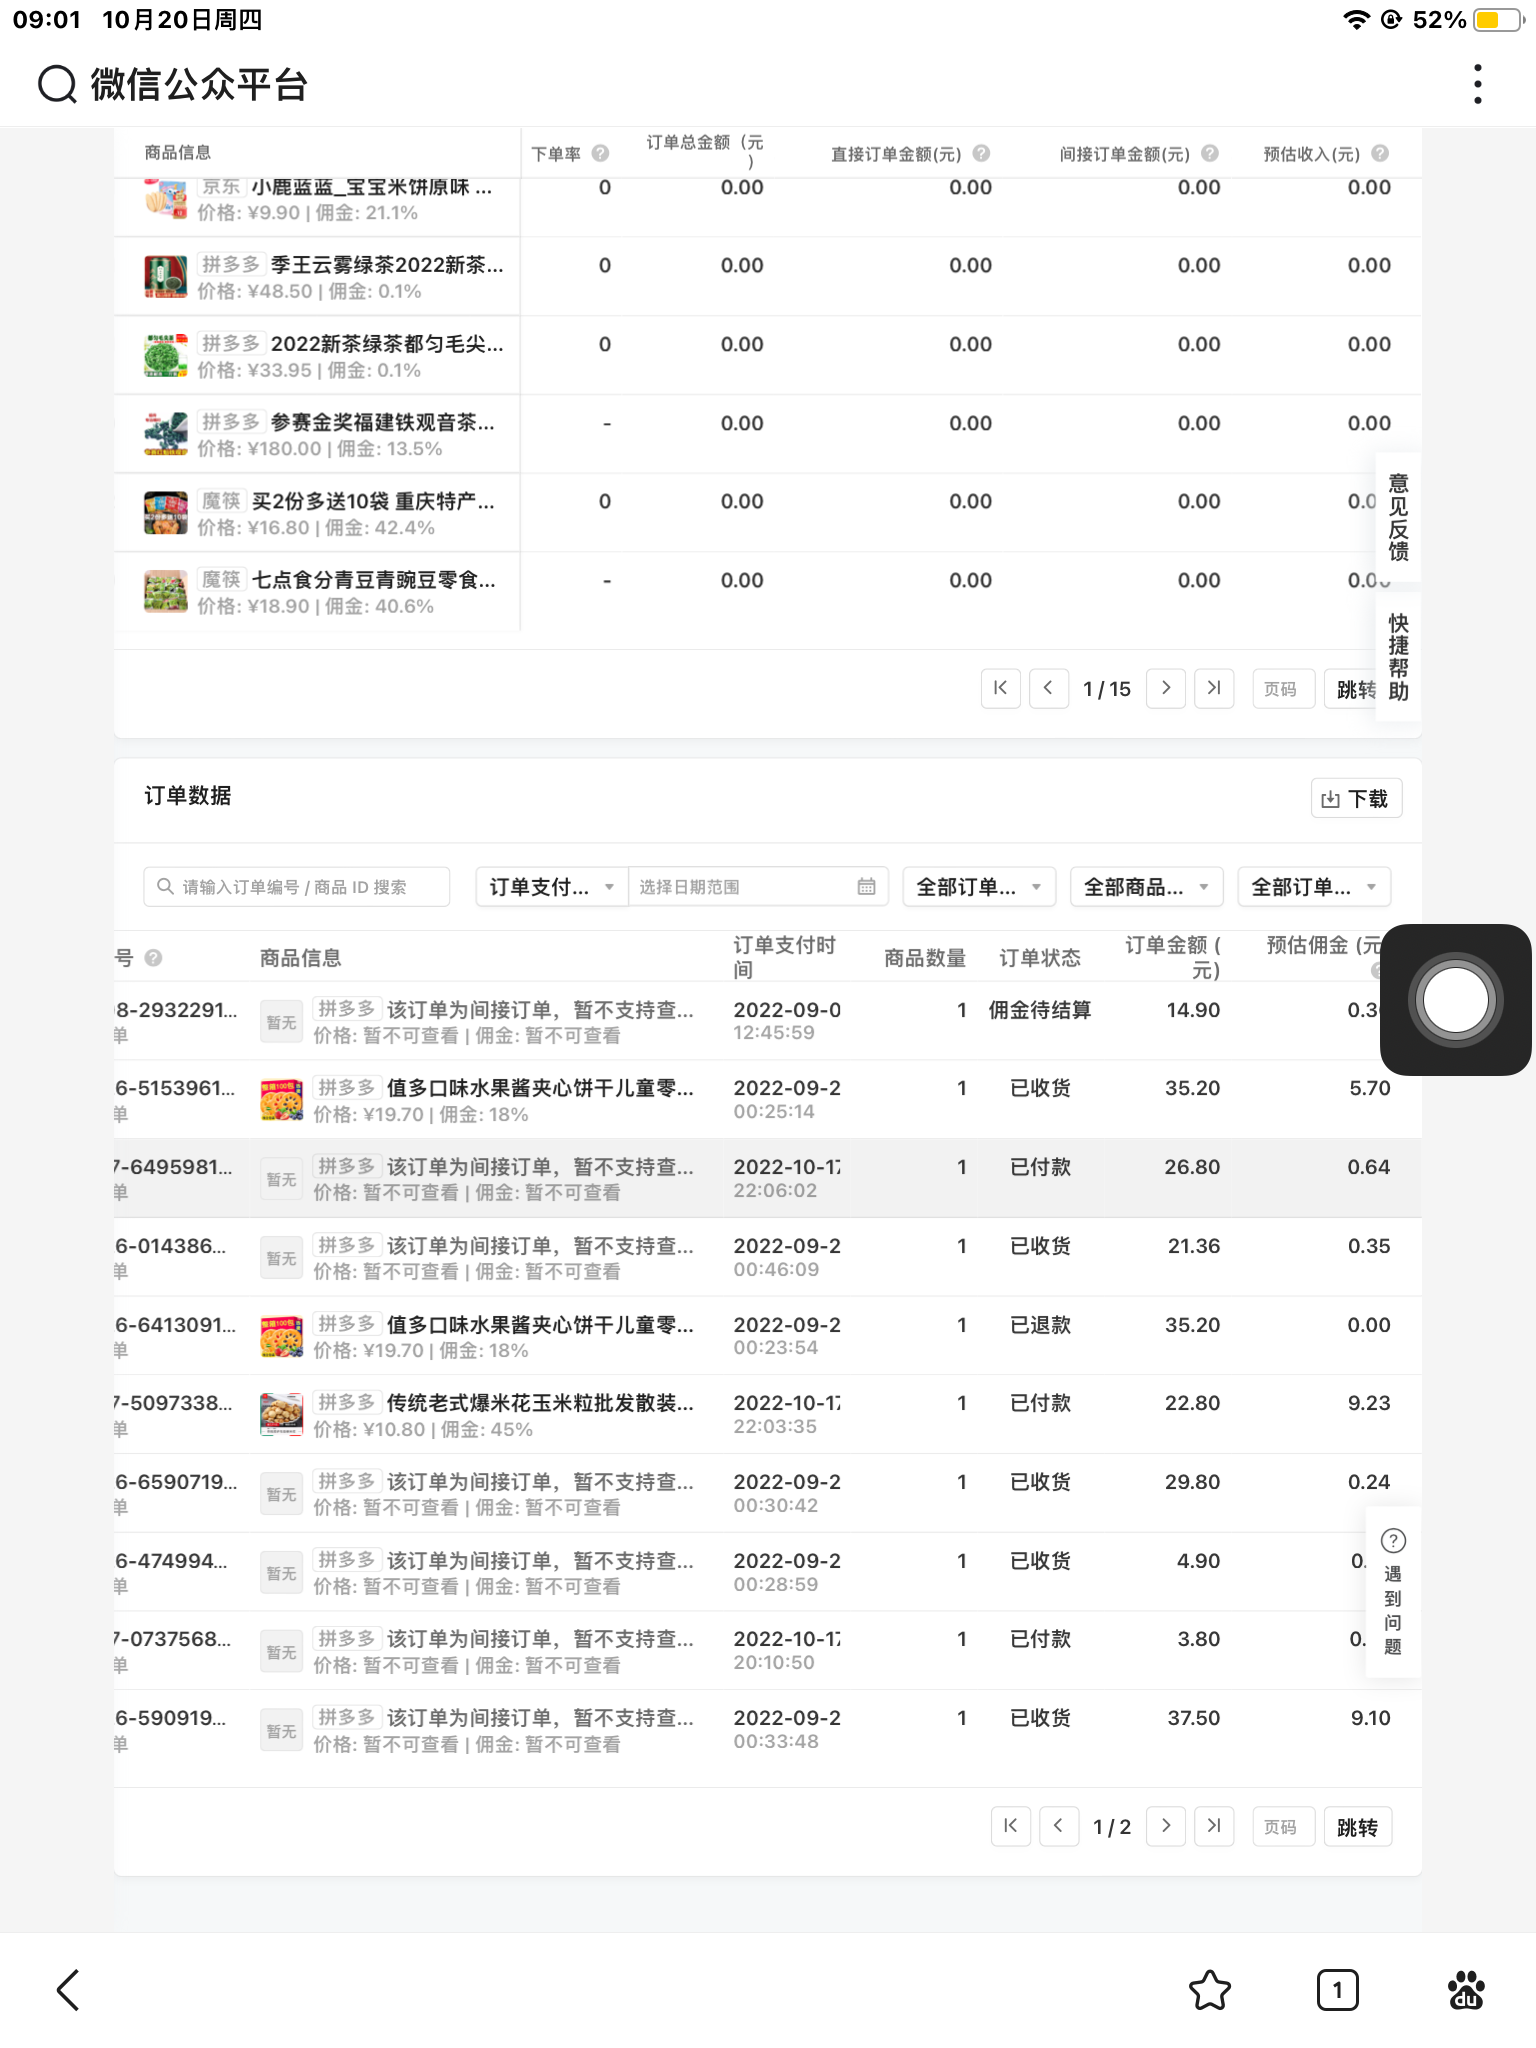1536x2048 pixels.
Task: Tap the AssistiveTouch floating button
Action: tap(1455, 1000)
